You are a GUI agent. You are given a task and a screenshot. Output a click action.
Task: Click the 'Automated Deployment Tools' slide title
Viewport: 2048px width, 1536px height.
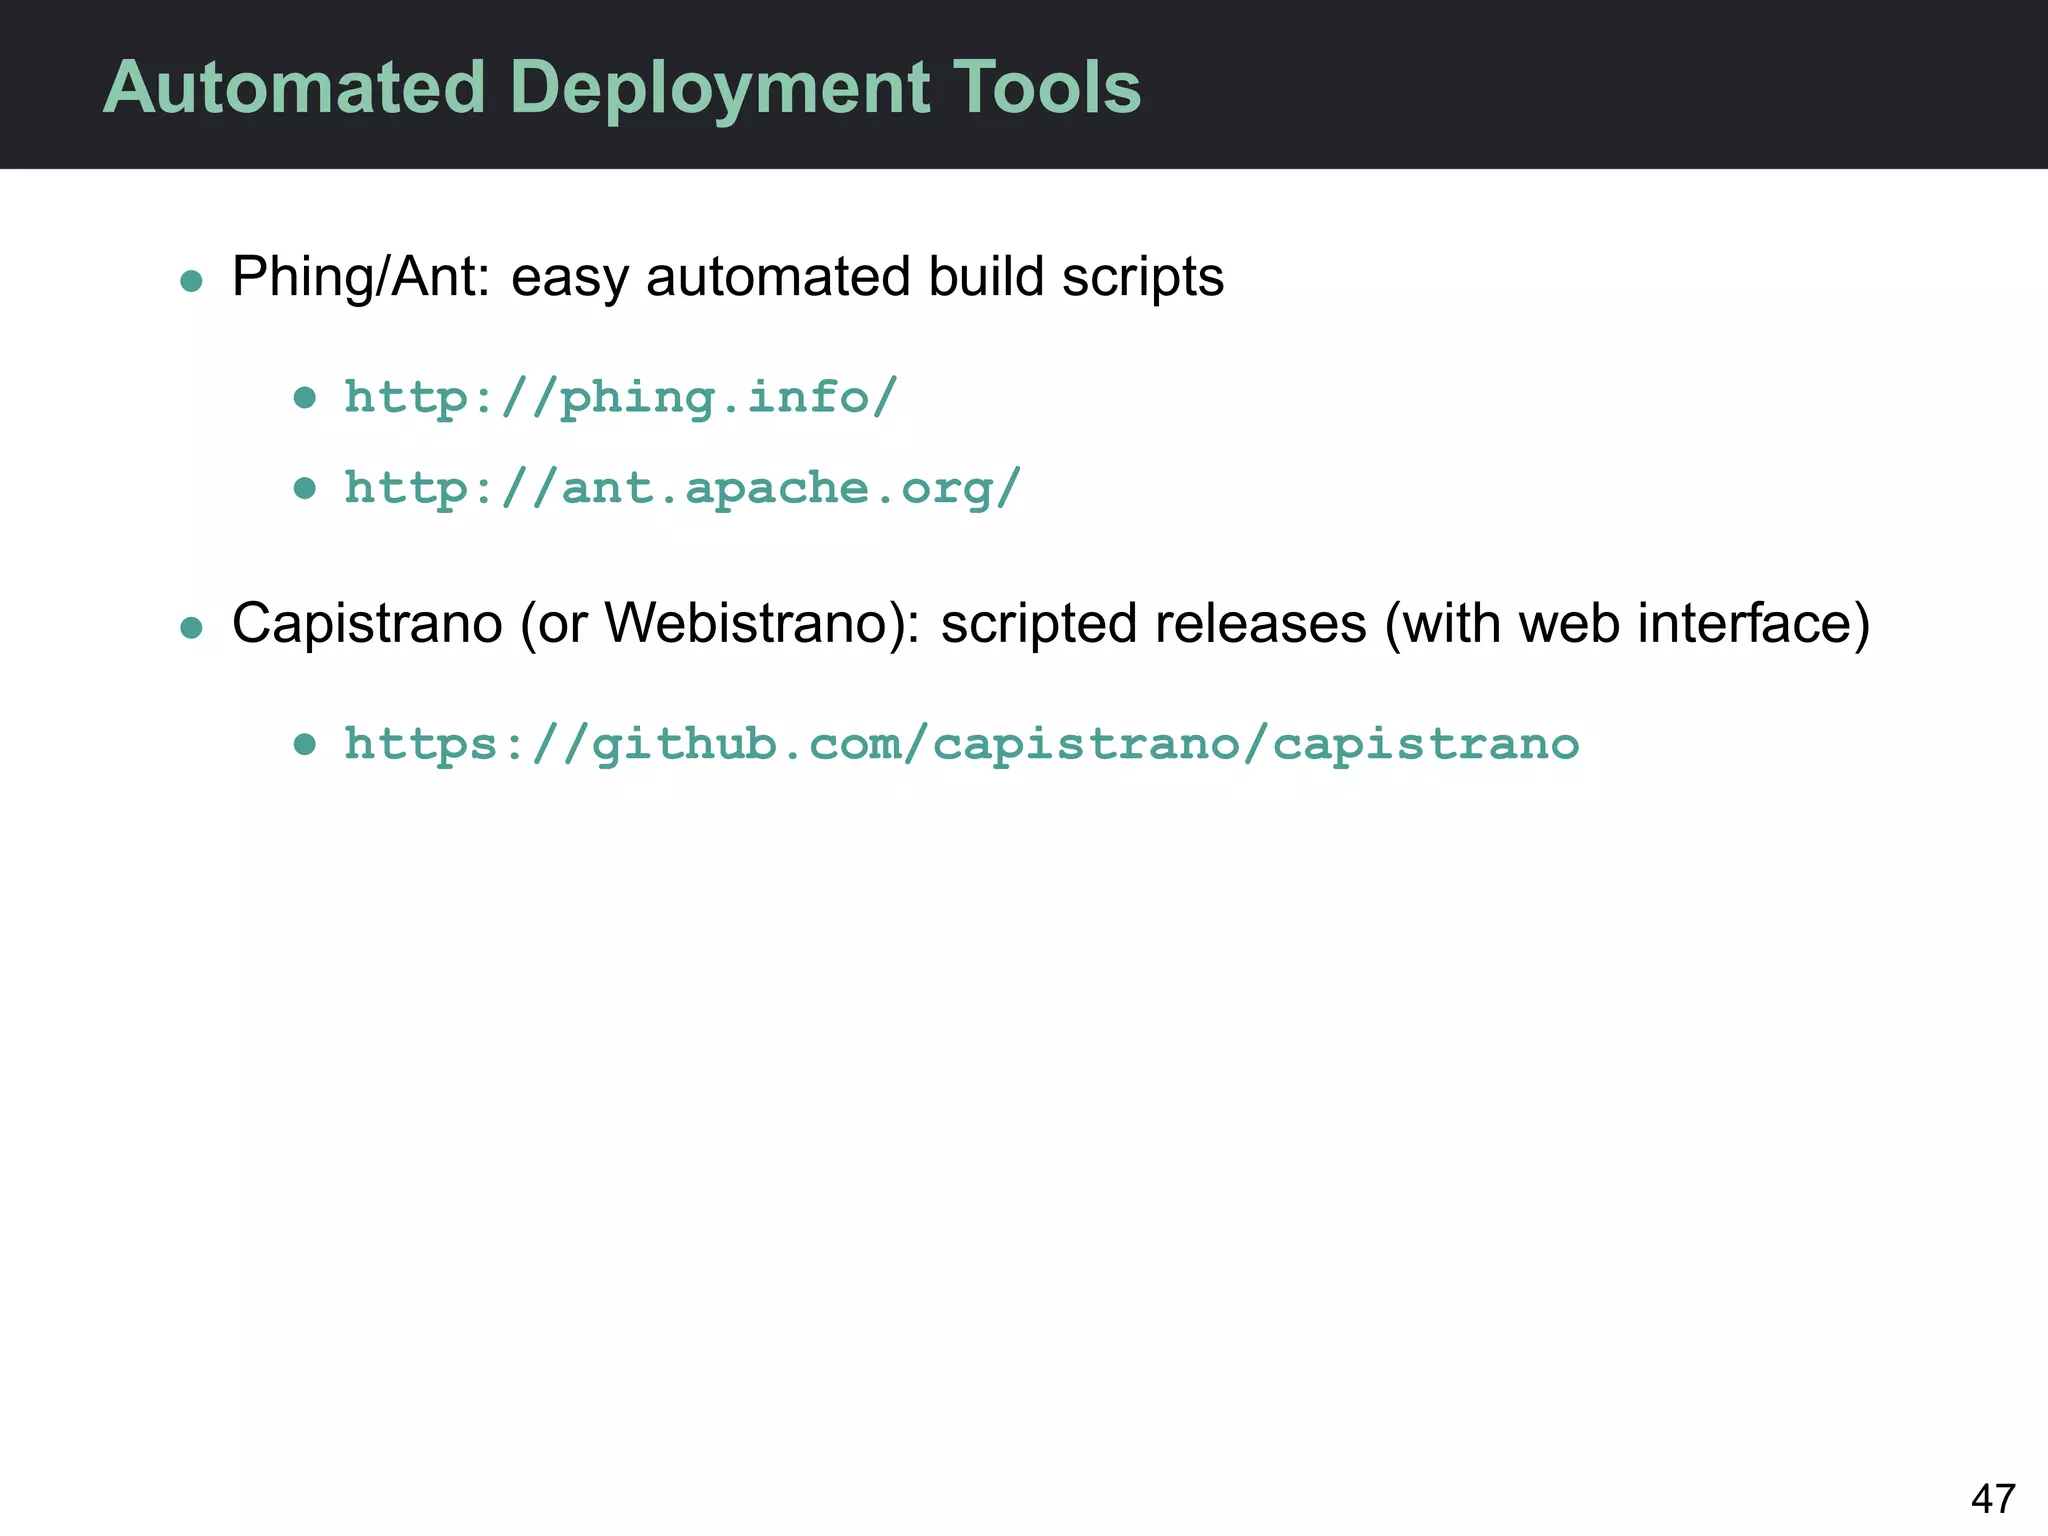pyautogui.click(x=621, y=88)
